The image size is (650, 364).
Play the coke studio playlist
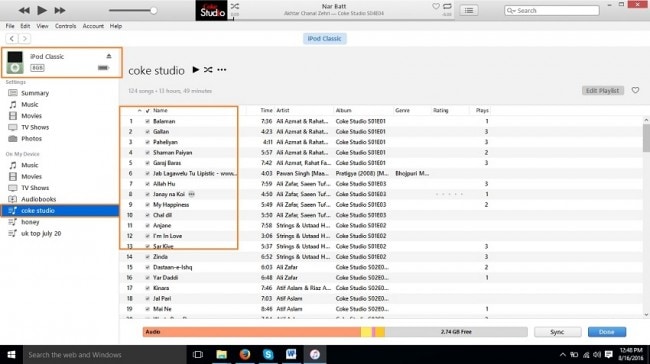pos(196,69)
